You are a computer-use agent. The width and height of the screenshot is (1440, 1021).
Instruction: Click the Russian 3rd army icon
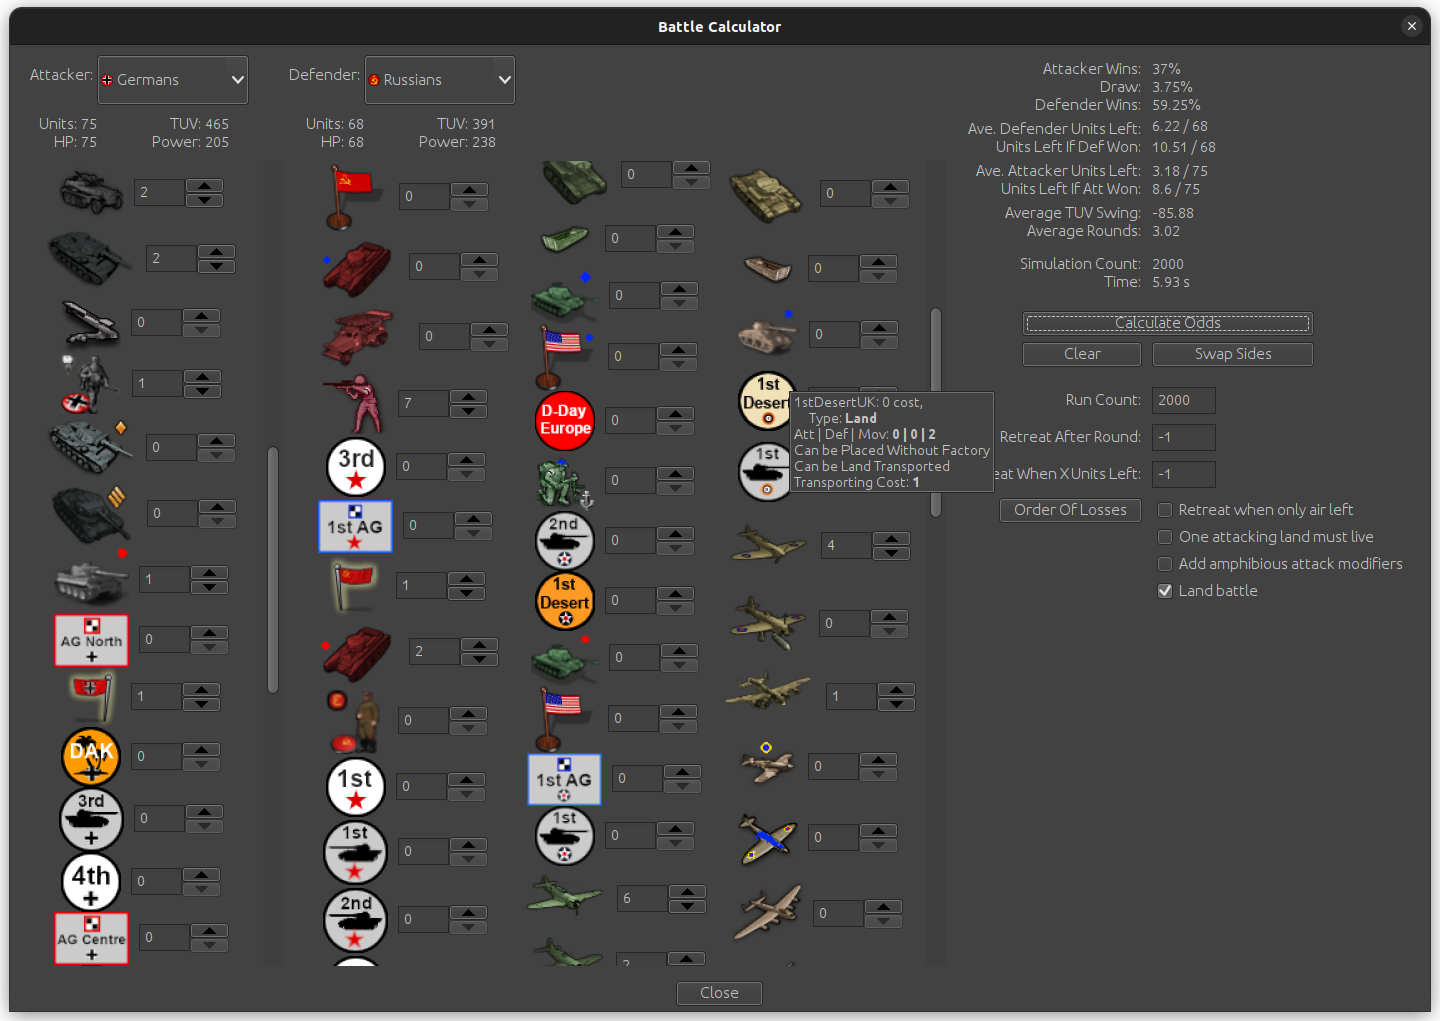pos(356,467)
